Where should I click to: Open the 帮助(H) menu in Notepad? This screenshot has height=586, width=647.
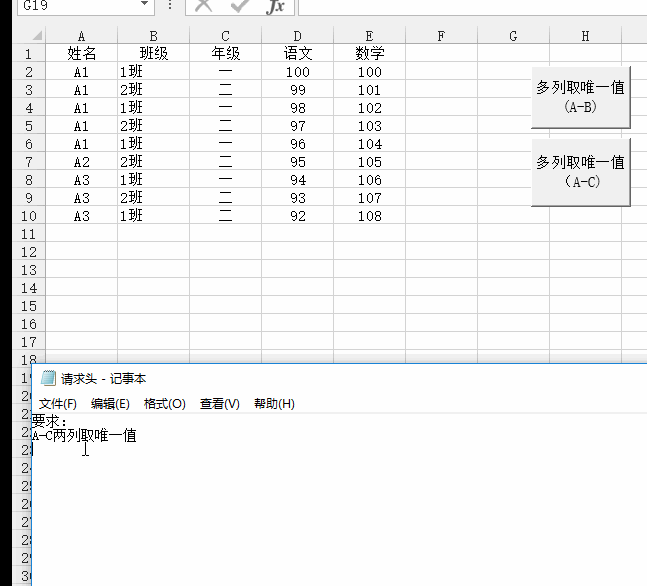(274, 404)
